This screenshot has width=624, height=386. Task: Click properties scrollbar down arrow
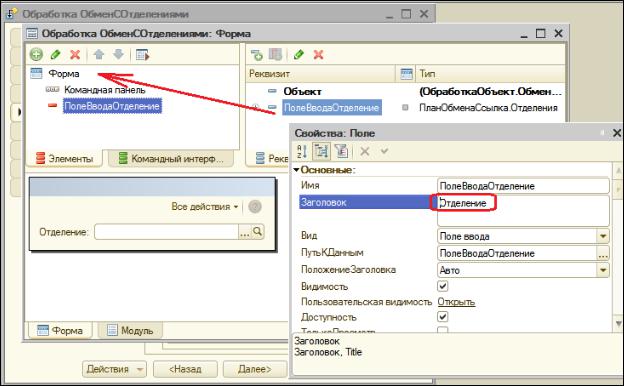618,323
